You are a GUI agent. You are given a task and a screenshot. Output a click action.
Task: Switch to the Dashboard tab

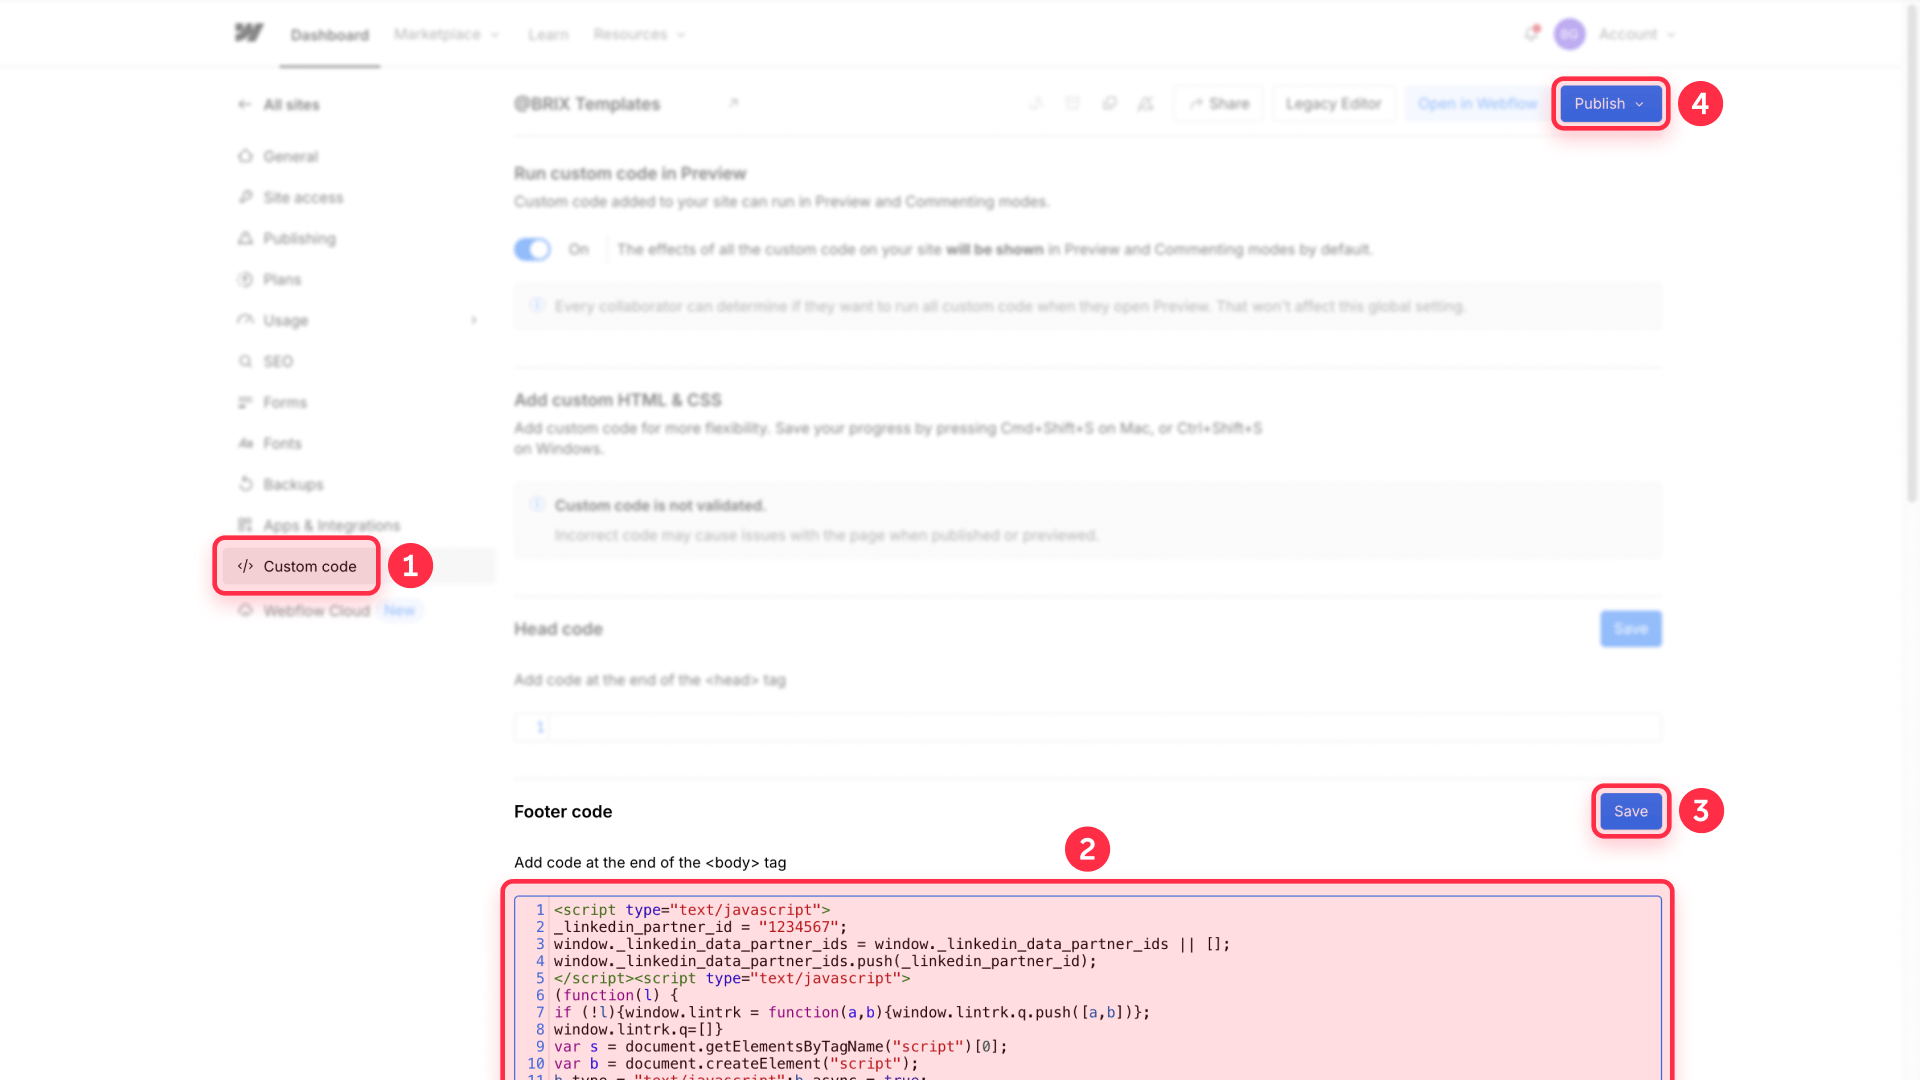329,34
